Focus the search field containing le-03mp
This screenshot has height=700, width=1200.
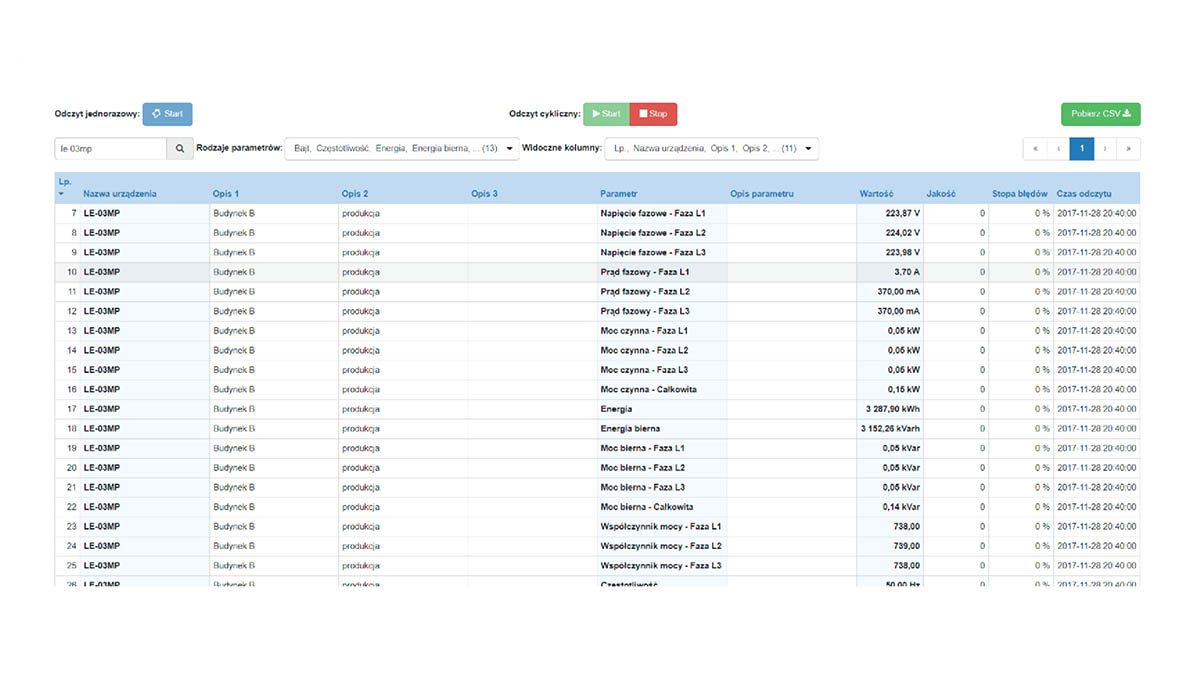tap(110, 149)
